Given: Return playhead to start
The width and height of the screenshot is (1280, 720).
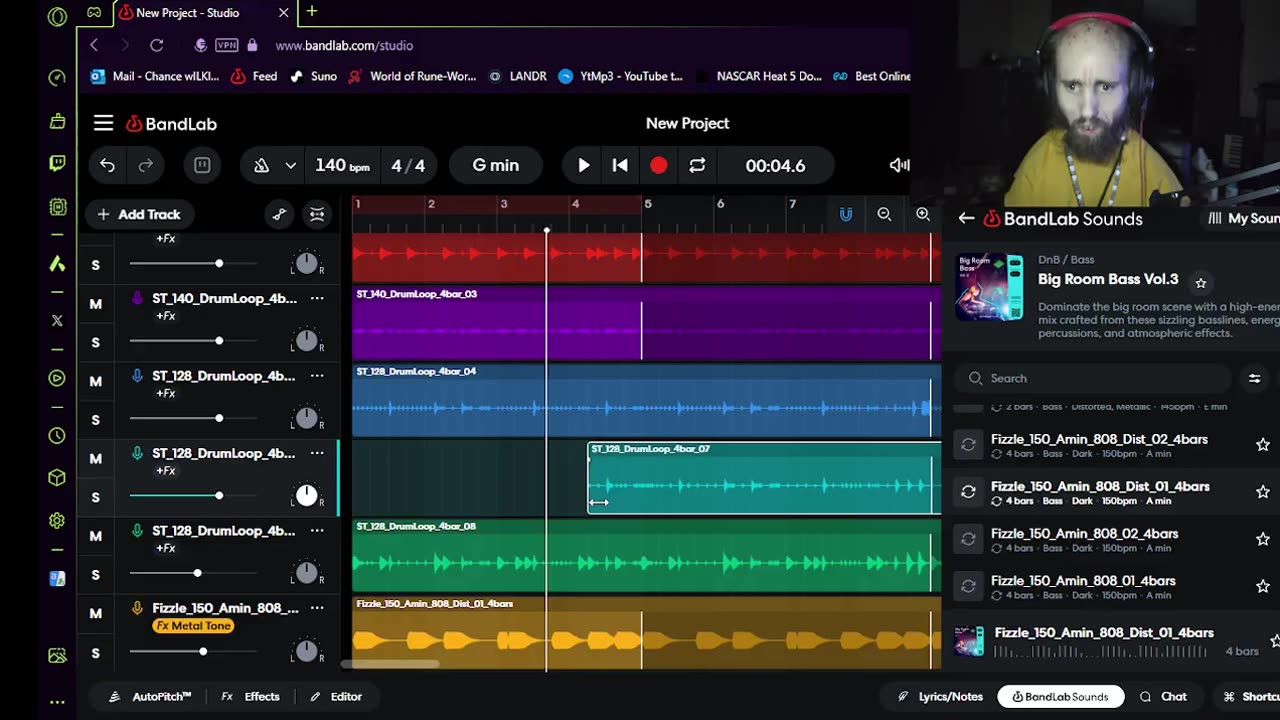Looking at the screenshot, I should pyautogui.click(x=620, y=165).
